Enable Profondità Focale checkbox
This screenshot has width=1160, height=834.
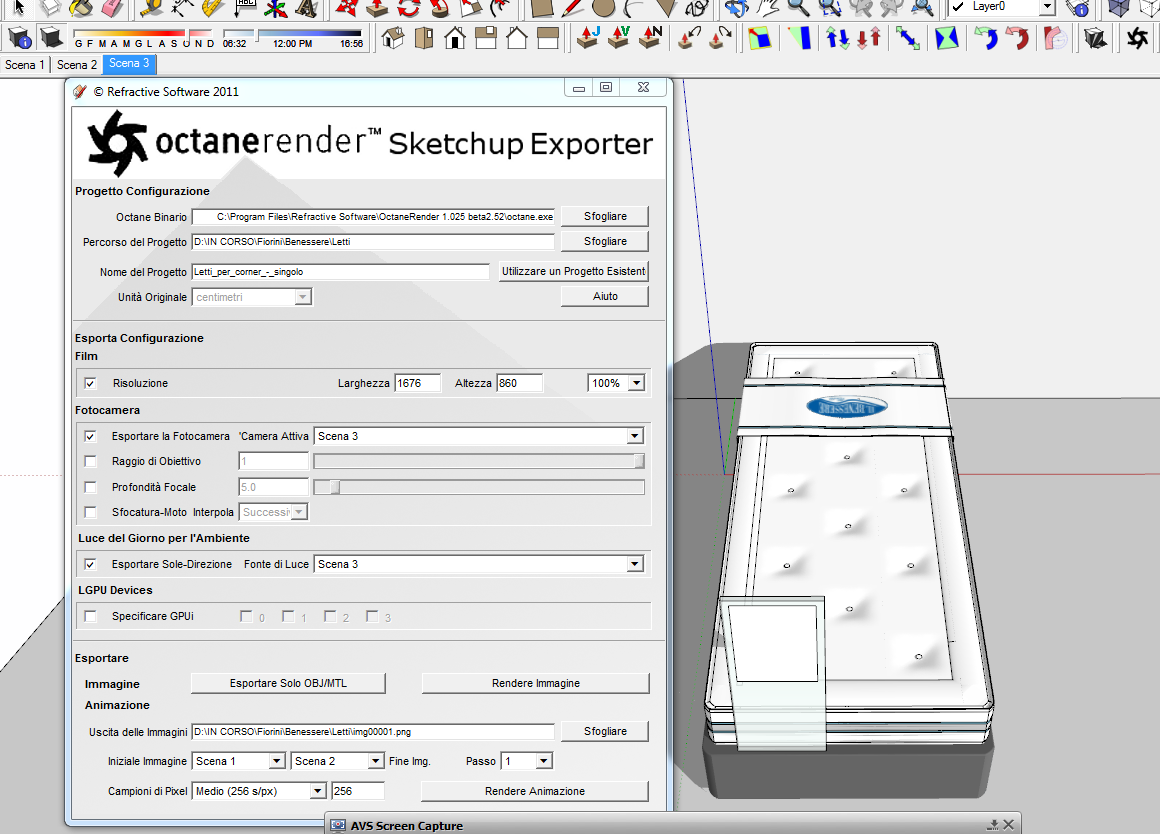[x=90, y=487]
